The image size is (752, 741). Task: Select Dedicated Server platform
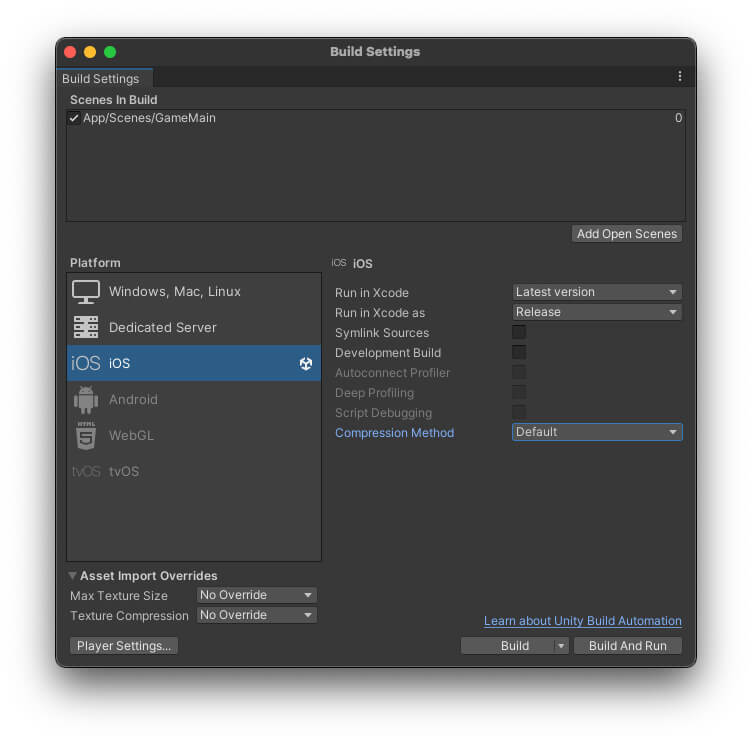coord(194,328)
